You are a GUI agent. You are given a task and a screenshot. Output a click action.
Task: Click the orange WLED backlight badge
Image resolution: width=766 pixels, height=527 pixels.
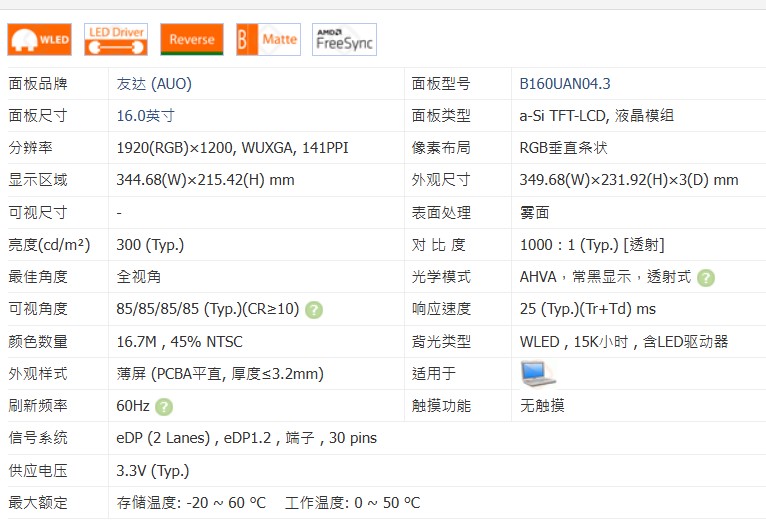[40, 40]
